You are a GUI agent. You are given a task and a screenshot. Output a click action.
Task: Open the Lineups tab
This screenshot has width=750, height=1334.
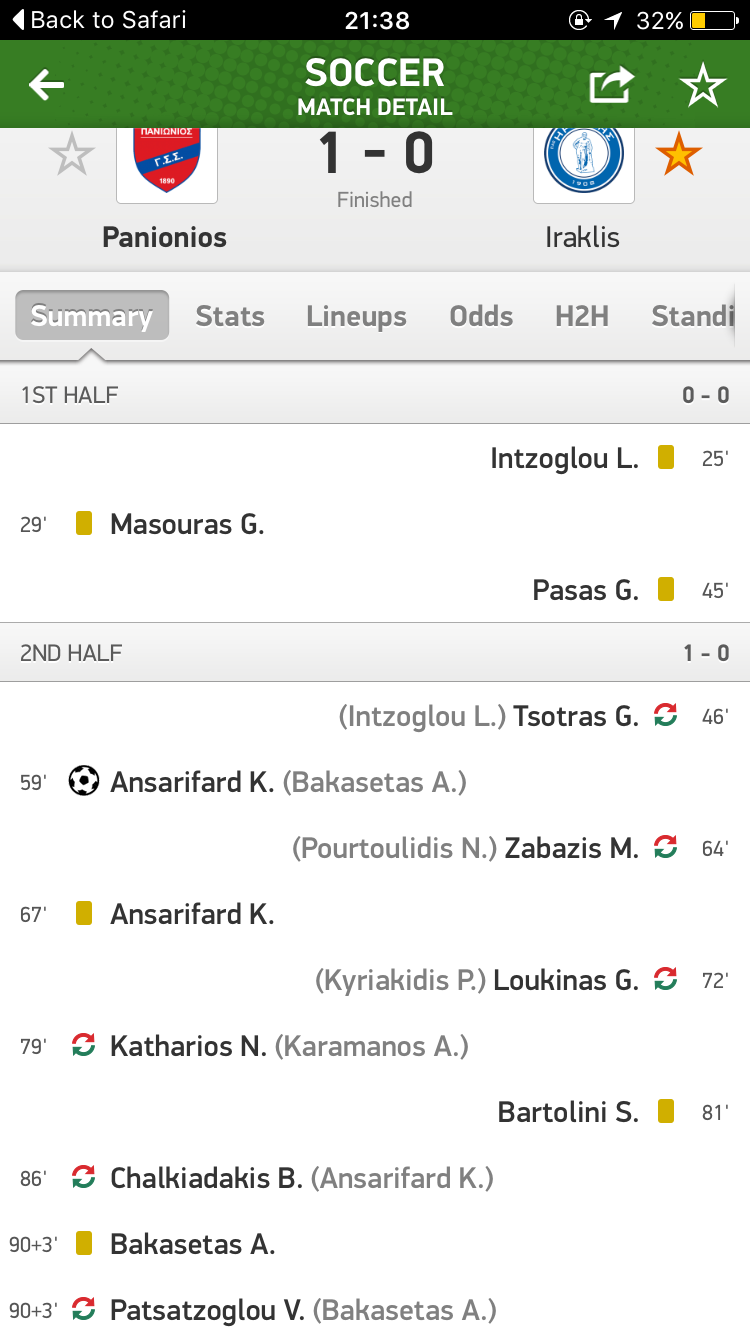click(356, 316)
